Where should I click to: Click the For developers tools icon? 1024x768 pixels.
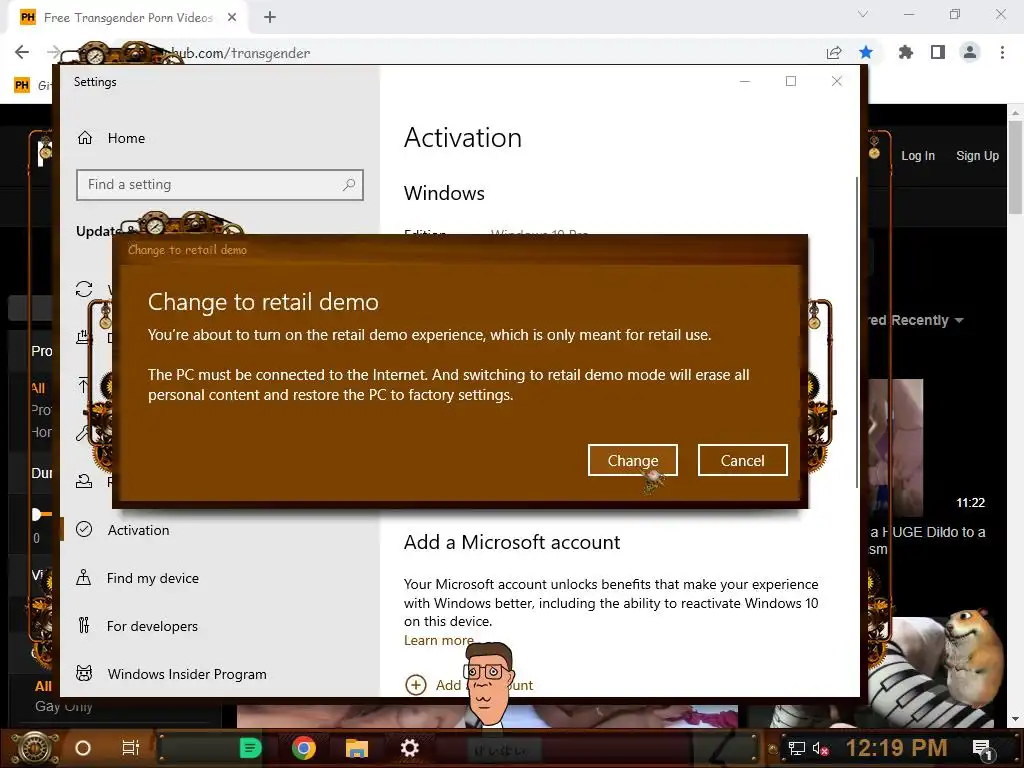point(84,626)
